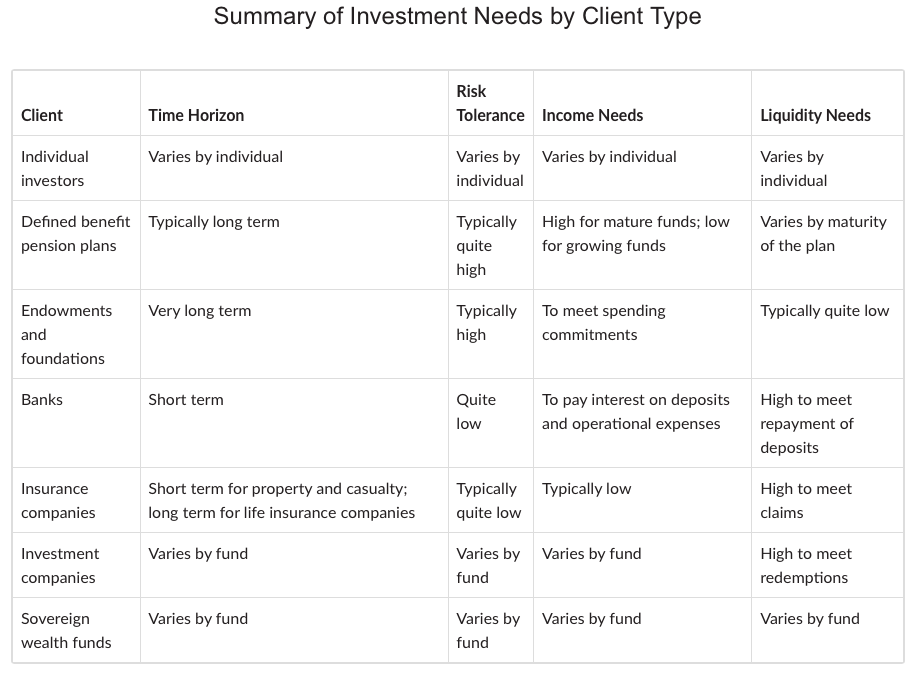Click the table title 'Summary of Investment Needs'

click(457, 17)
